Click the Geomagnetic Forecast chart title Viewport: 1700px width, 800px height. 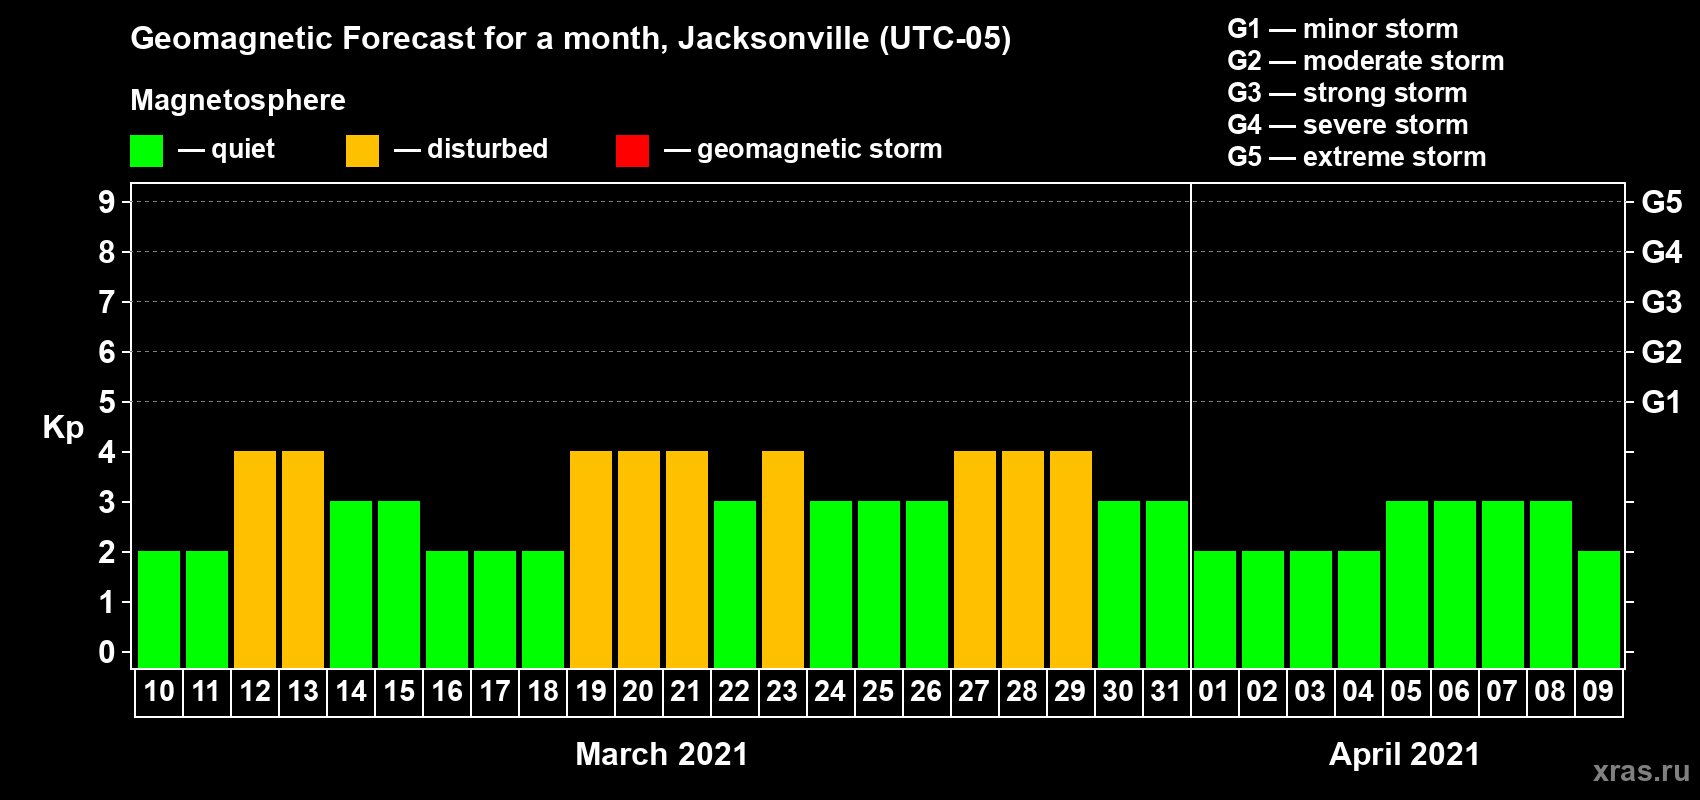[x=571, y=39]
